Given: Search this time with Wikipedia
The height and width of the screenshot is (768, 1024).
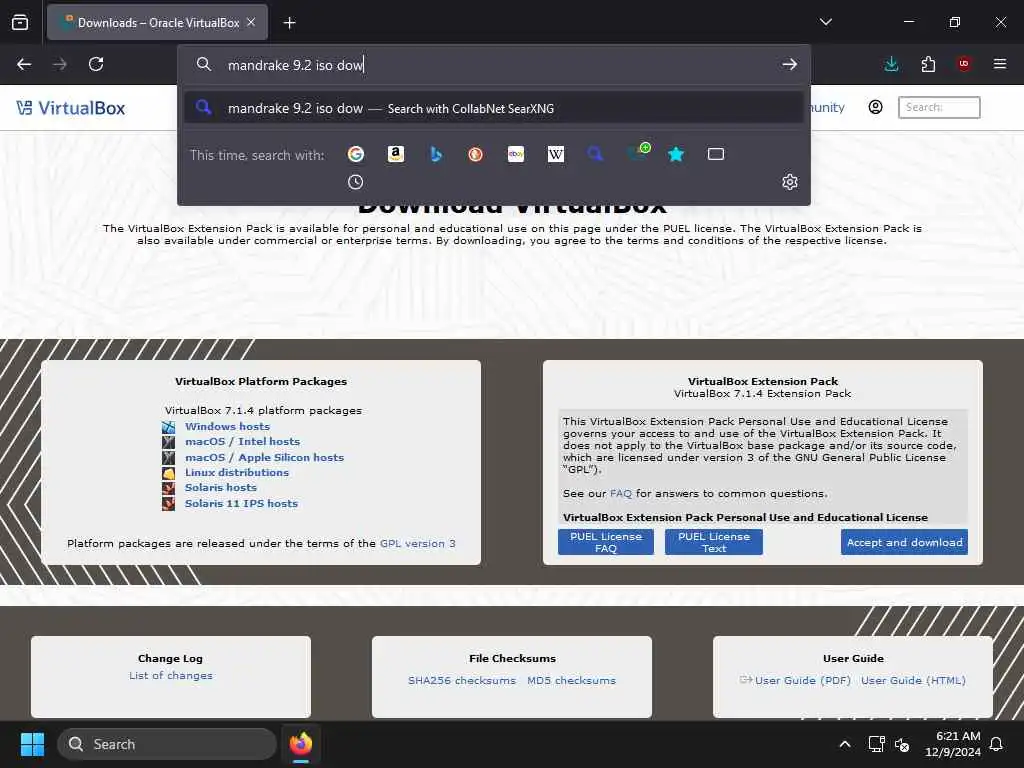Looking at the screenshot, I should [x=556, y=154].
